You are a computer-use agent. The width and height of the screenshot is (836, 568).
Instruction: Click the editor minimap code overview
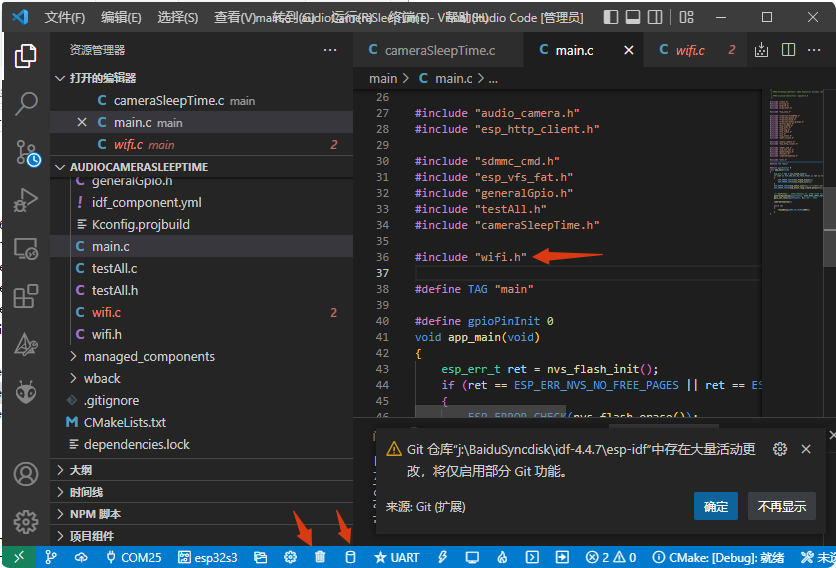click(x=794, y=155)
